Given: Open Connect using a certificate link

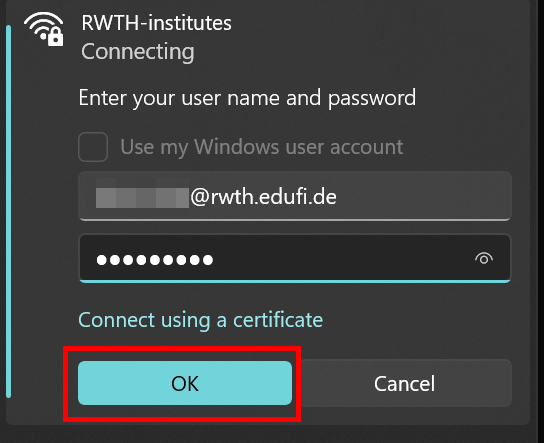Looking at the screenshot, I should click(x=201, y=320).
